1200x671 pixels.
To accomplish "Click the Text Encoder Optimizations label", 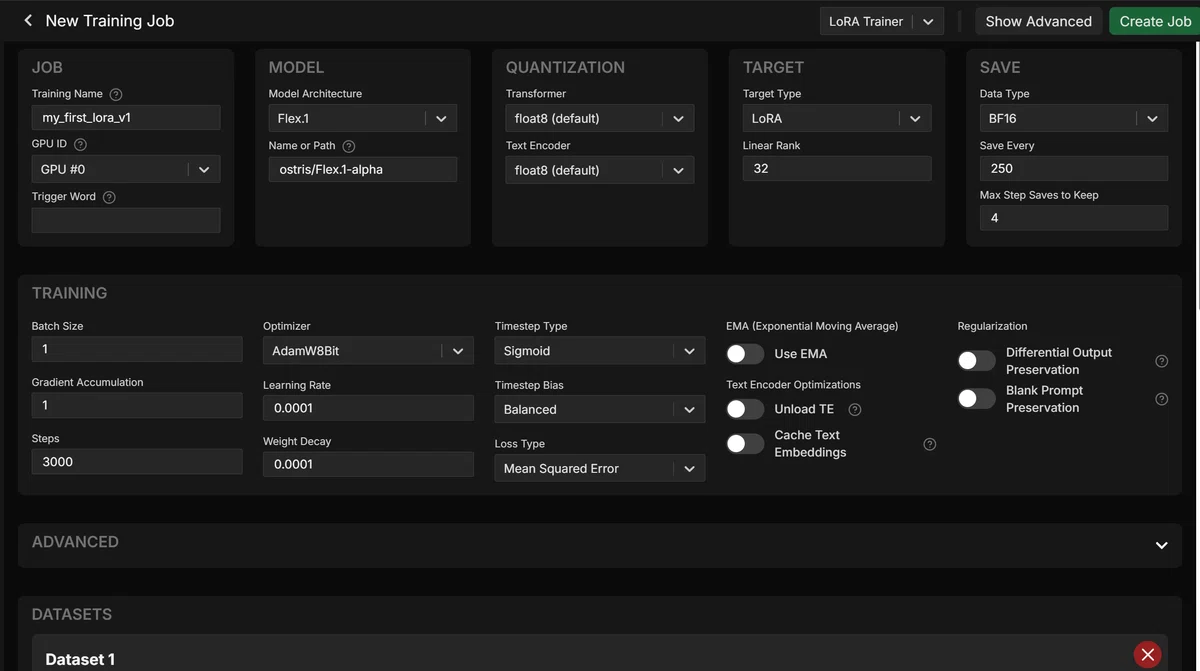I will (x=793, y=385).
